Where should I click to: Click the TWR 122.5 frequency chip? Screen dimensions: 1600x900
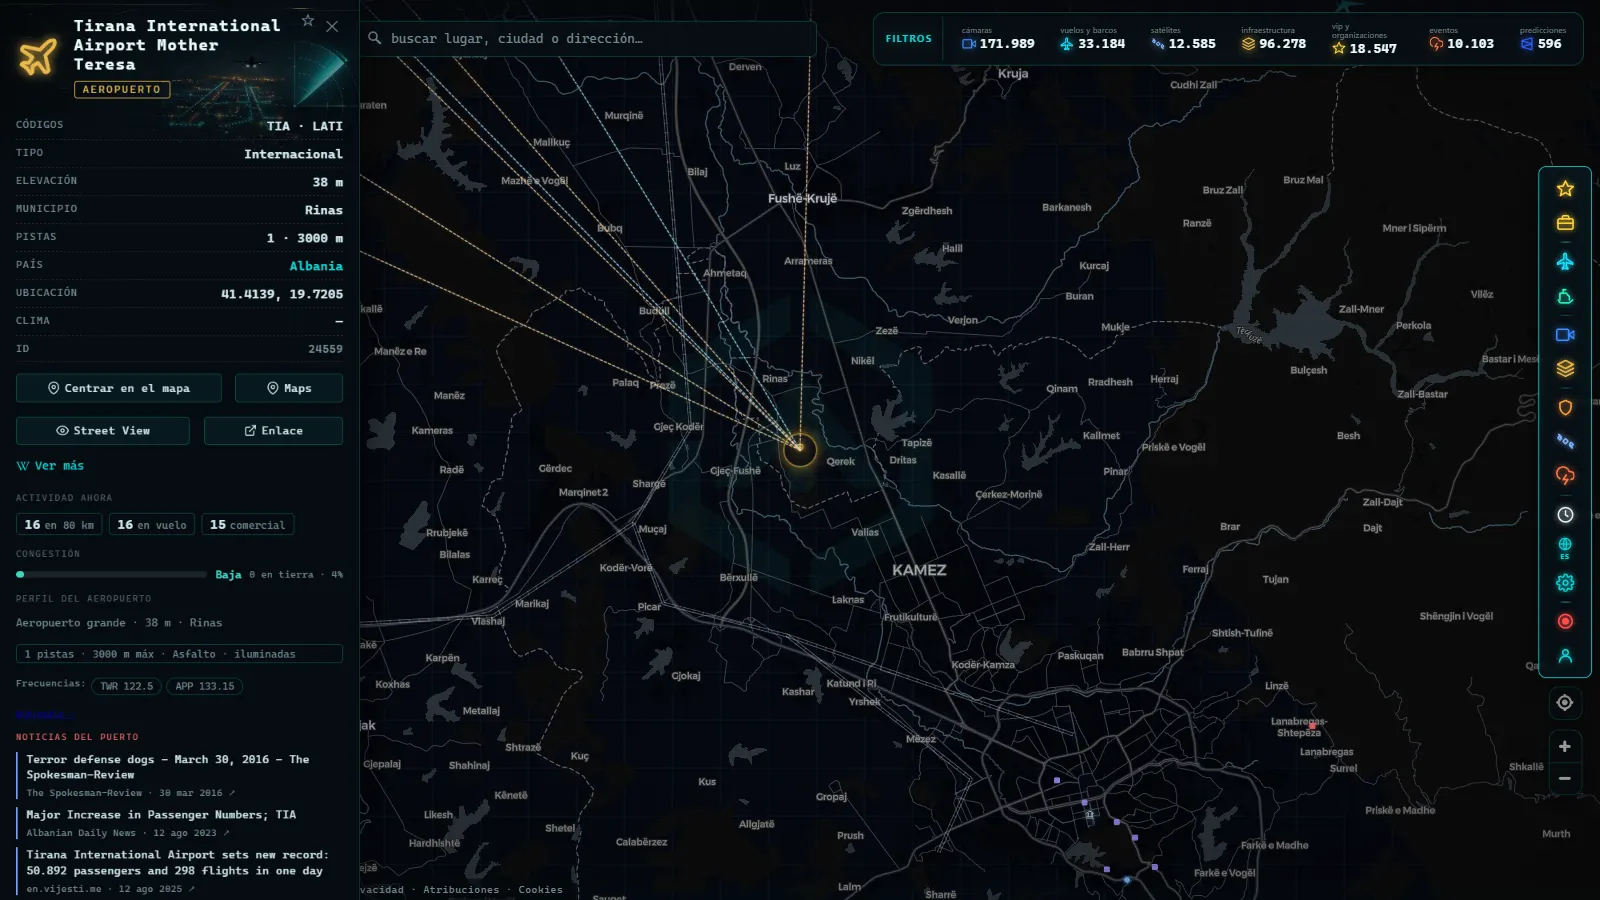click(x=127, y=686)
